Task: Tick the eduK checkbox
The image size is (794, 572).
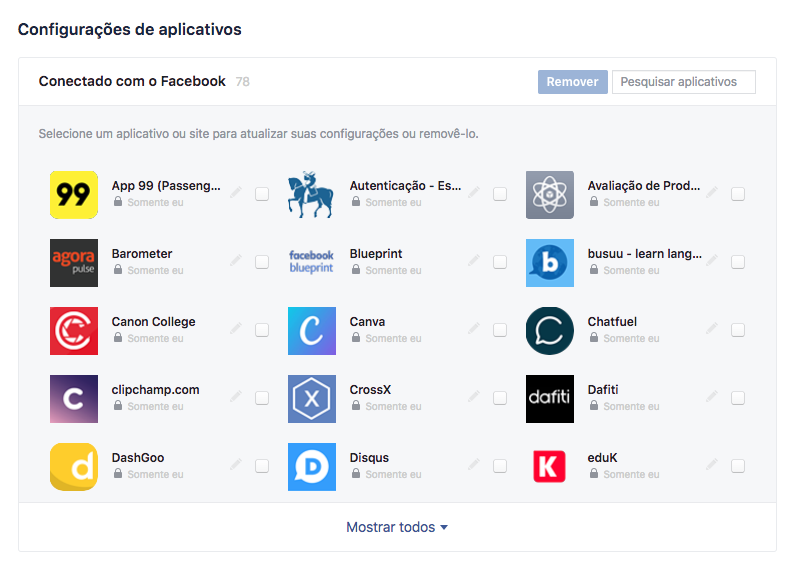Action: click(738, 466)
